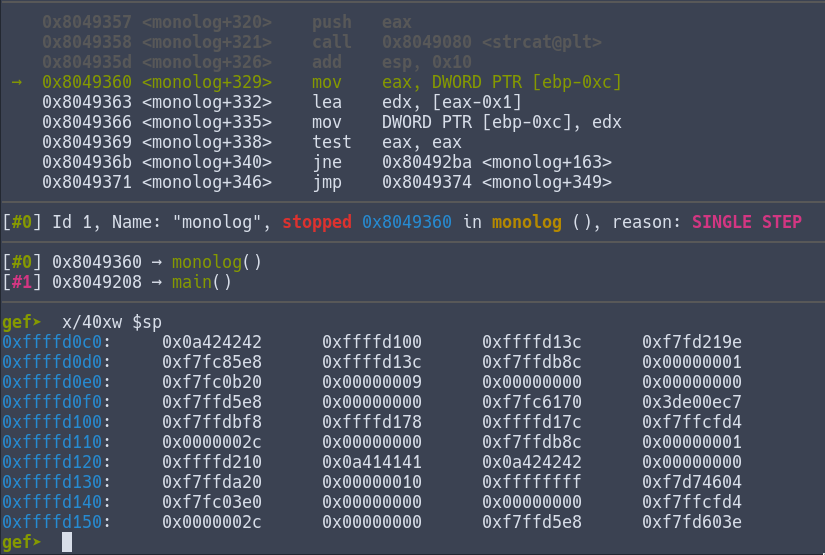This screenshot has height=555, width=825.
Task: Click the cursor block at the bottom gef prompt
Action: point(67,542)
